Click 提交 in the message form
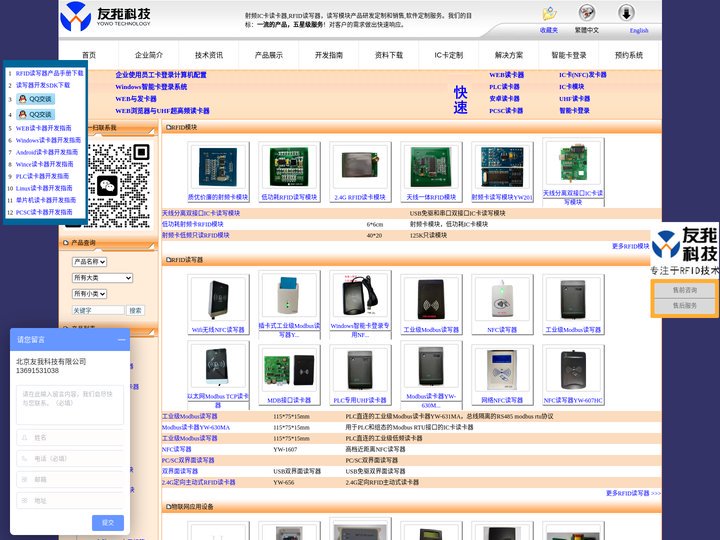 pos(108,523)
